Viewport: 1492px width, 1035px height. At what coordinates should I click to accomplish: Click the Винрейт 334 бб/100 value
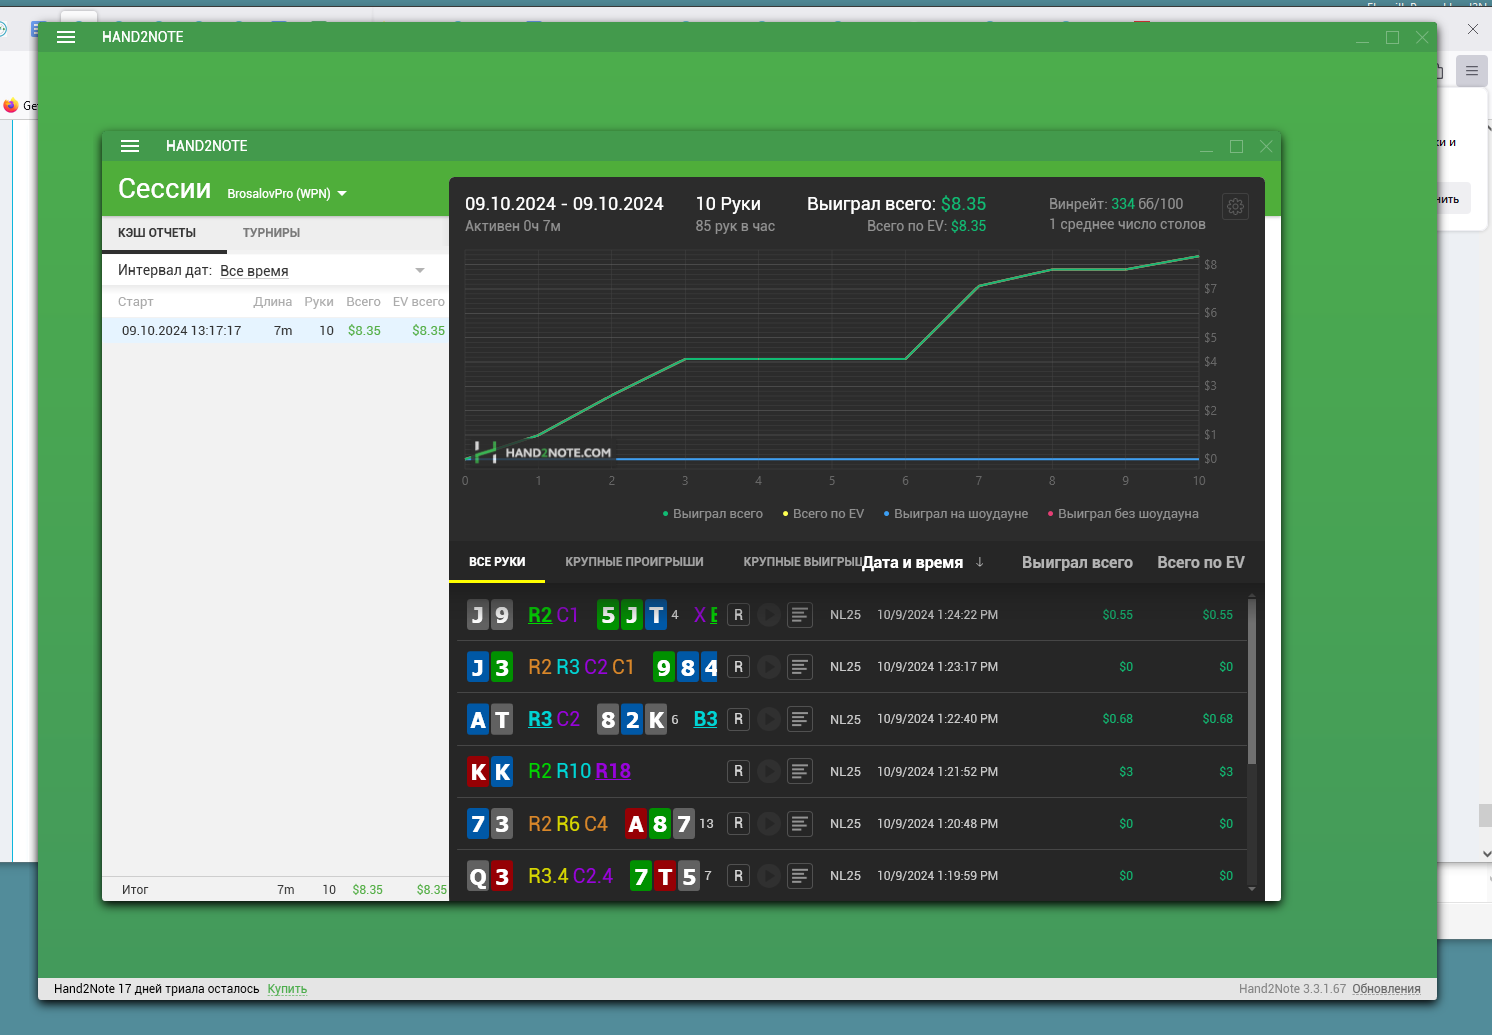(1116, 204)
